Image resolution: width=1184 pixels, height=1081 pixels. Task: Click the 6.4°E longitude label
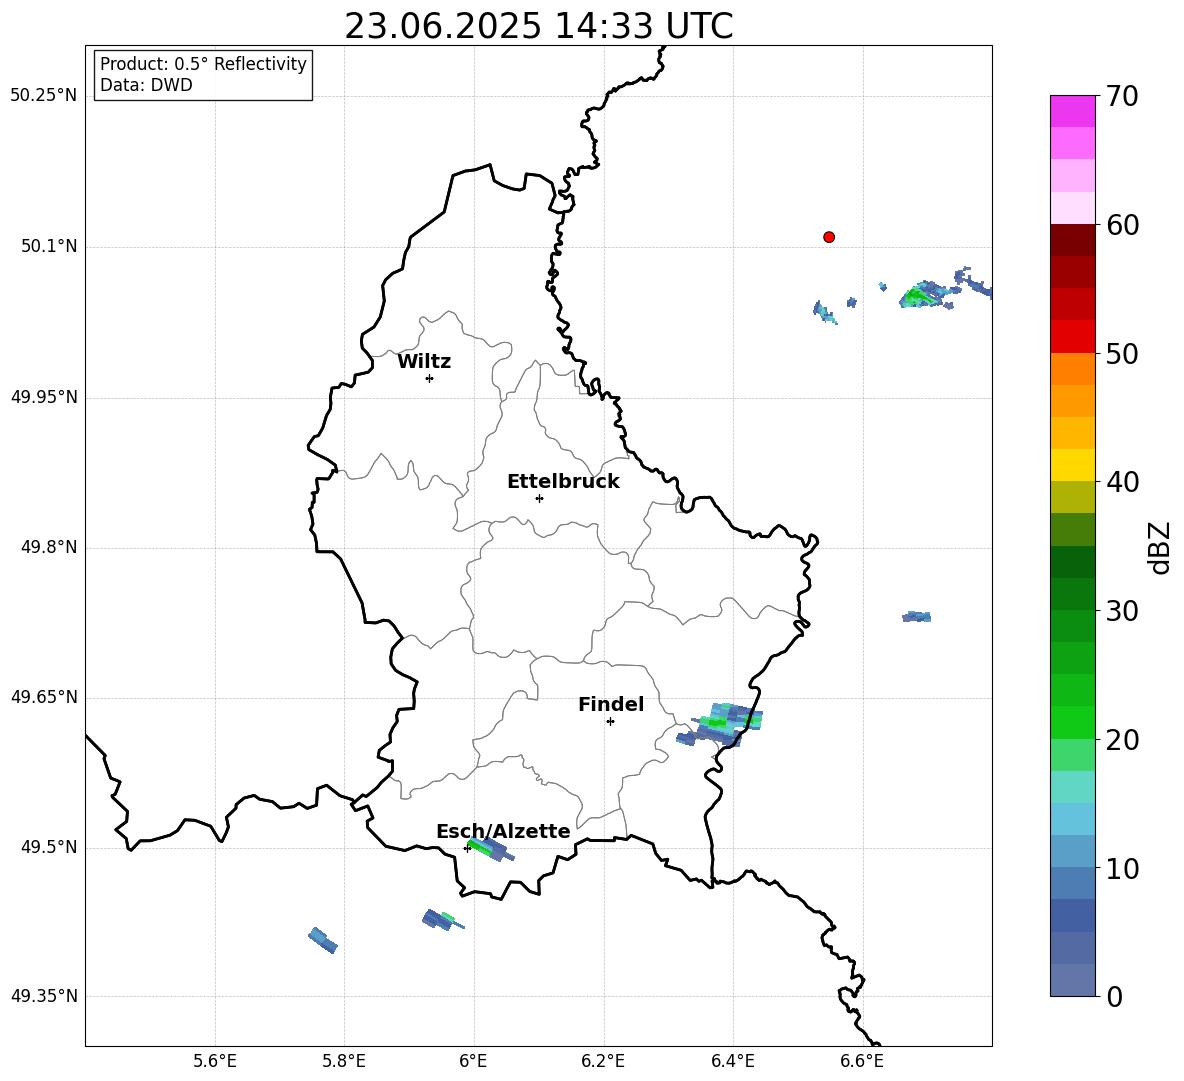coord(732,1061)
